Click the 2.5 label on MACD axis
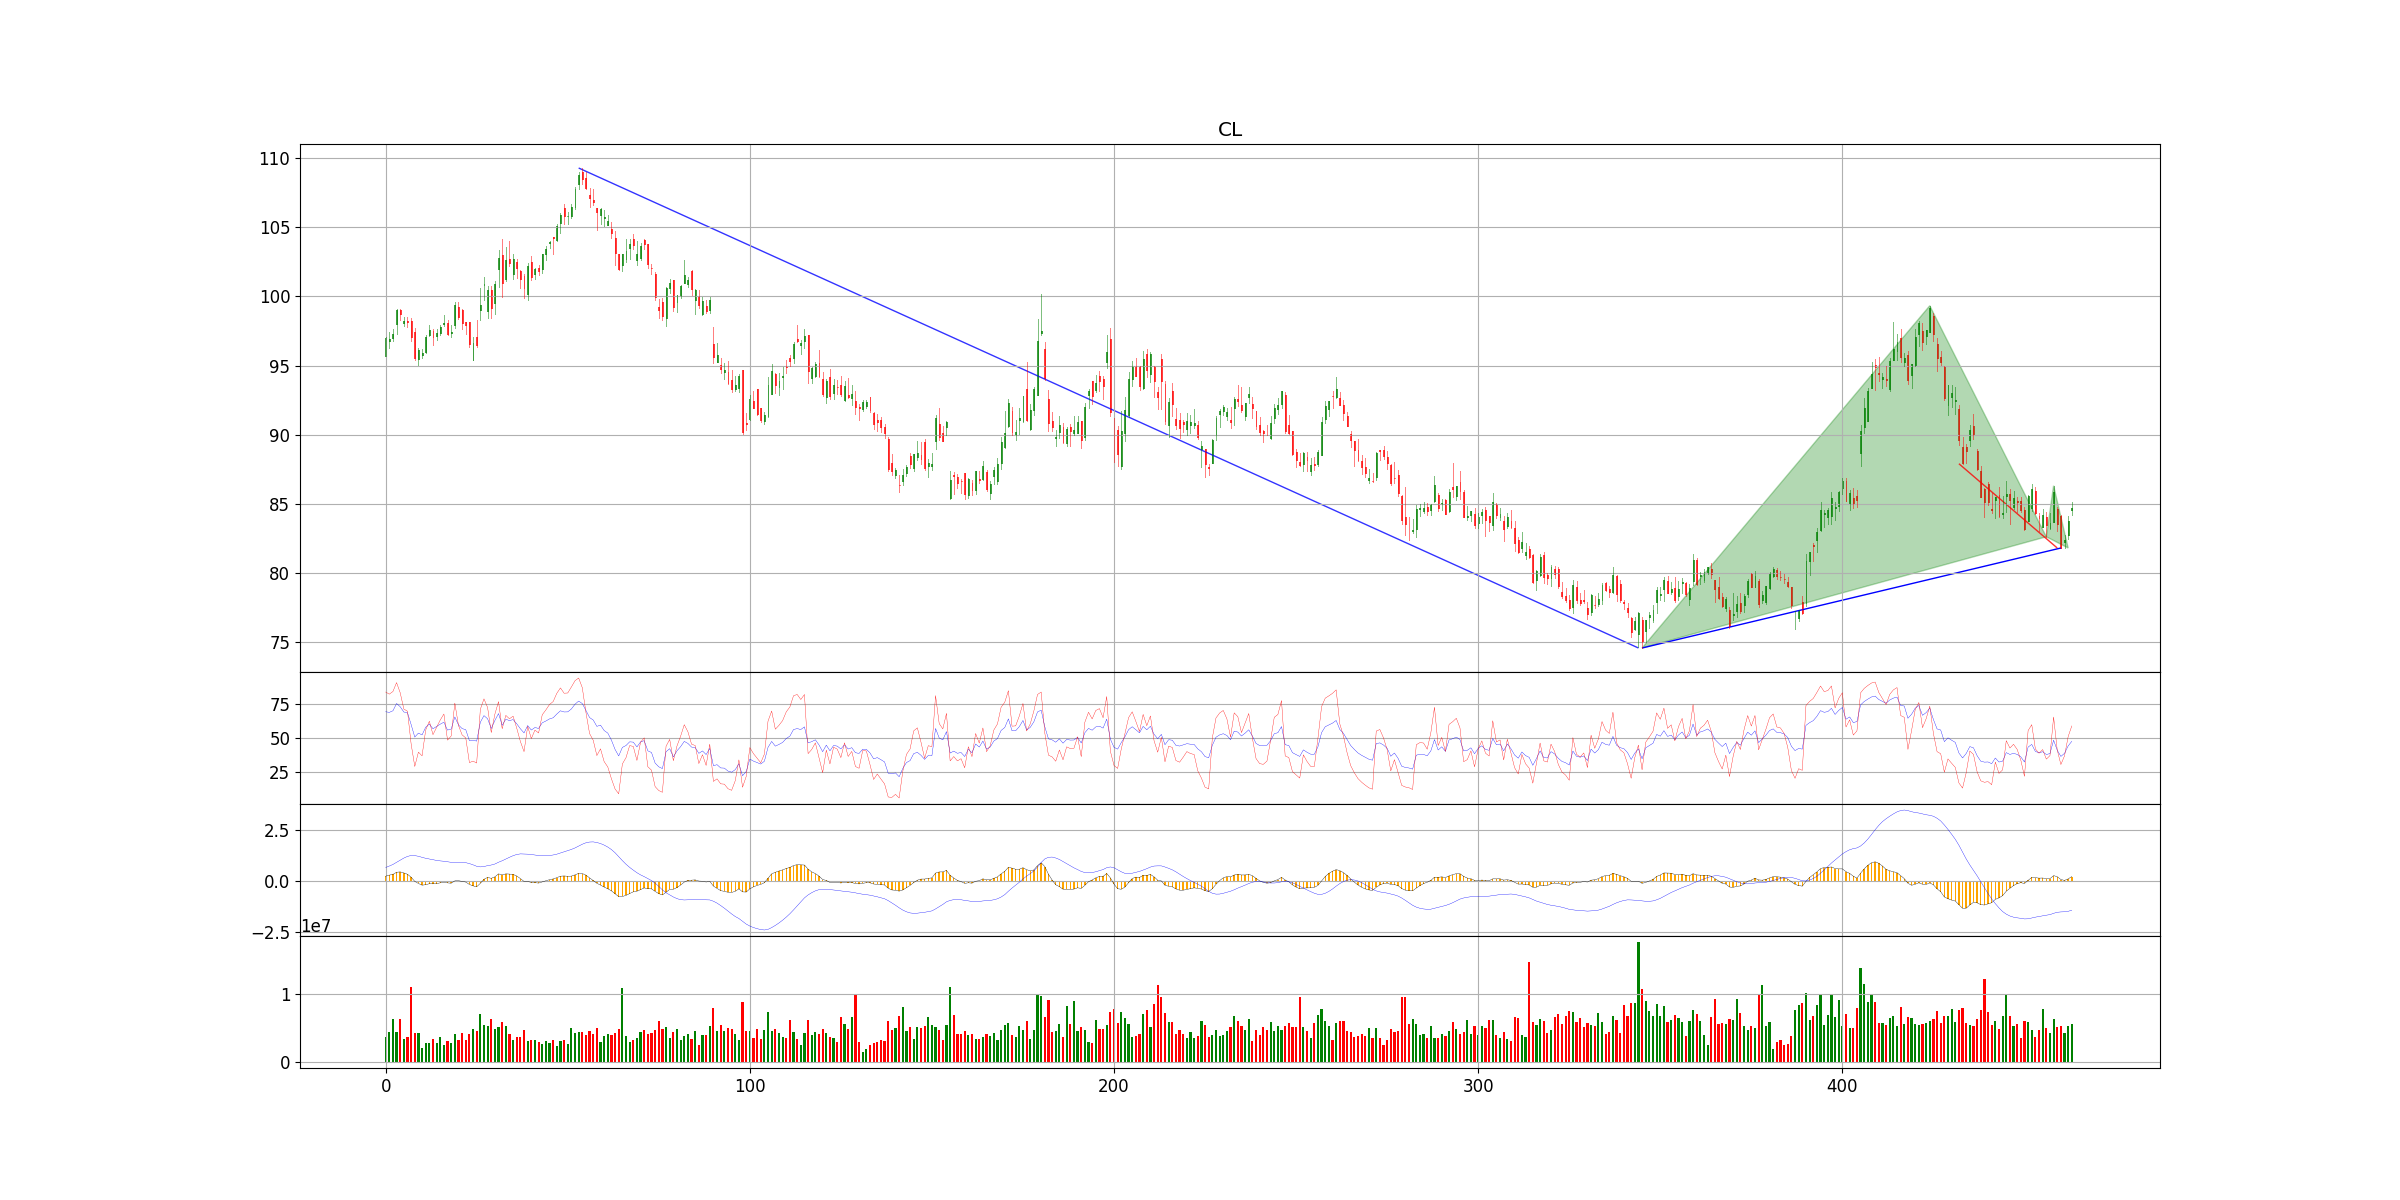The height and width of the screenshot is (1200, 2400). point(277,831)
